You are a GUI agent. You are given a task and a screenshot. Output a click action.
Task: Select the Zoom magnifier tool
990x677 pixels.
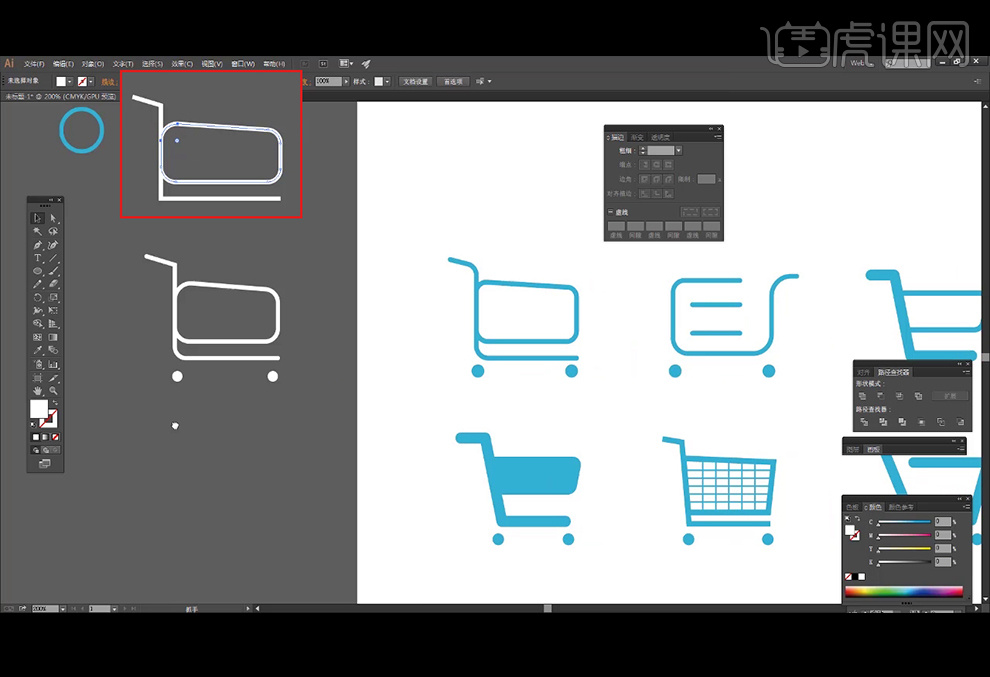(x=53, y=391)
